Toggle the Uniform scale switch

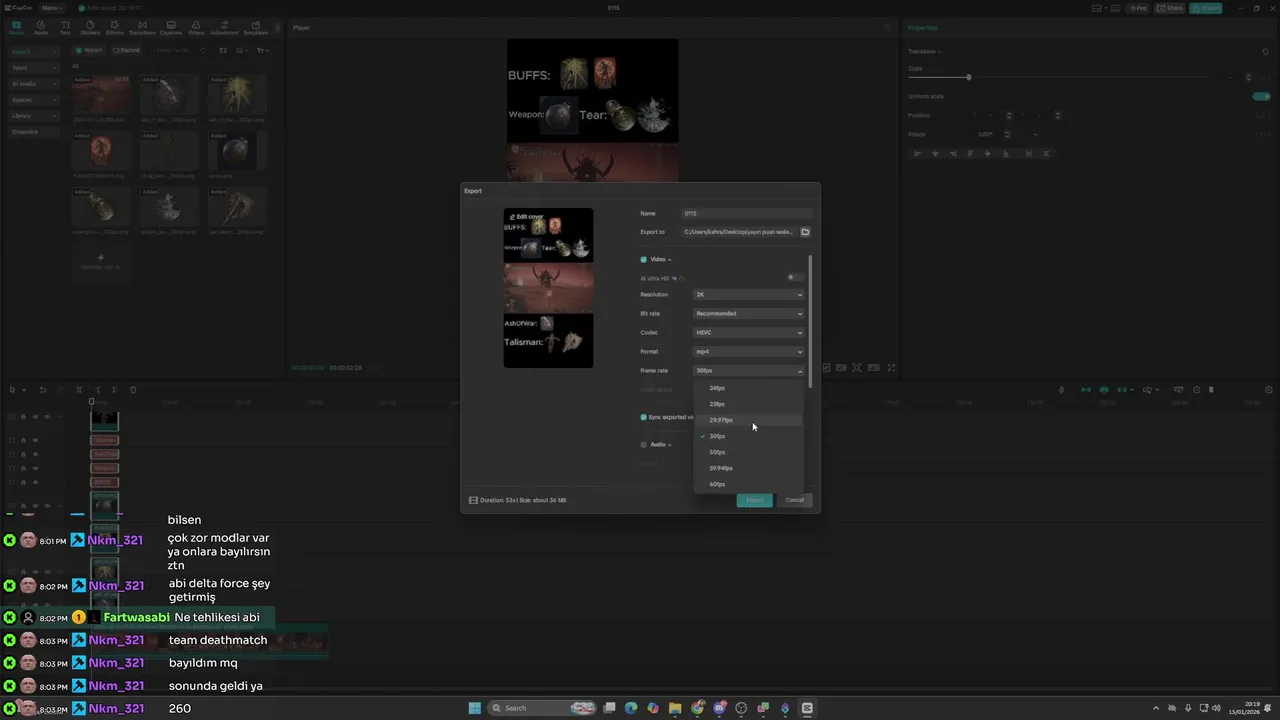[x=1262, y=97]
